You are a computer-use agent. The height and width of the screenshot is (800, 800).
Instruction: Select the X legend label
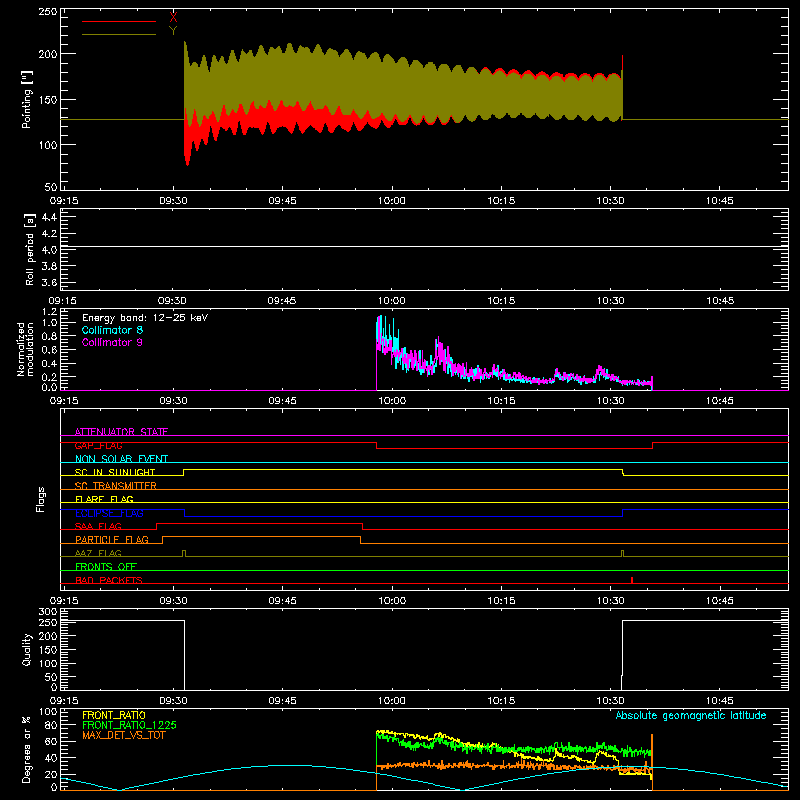[x=173, y=18]
